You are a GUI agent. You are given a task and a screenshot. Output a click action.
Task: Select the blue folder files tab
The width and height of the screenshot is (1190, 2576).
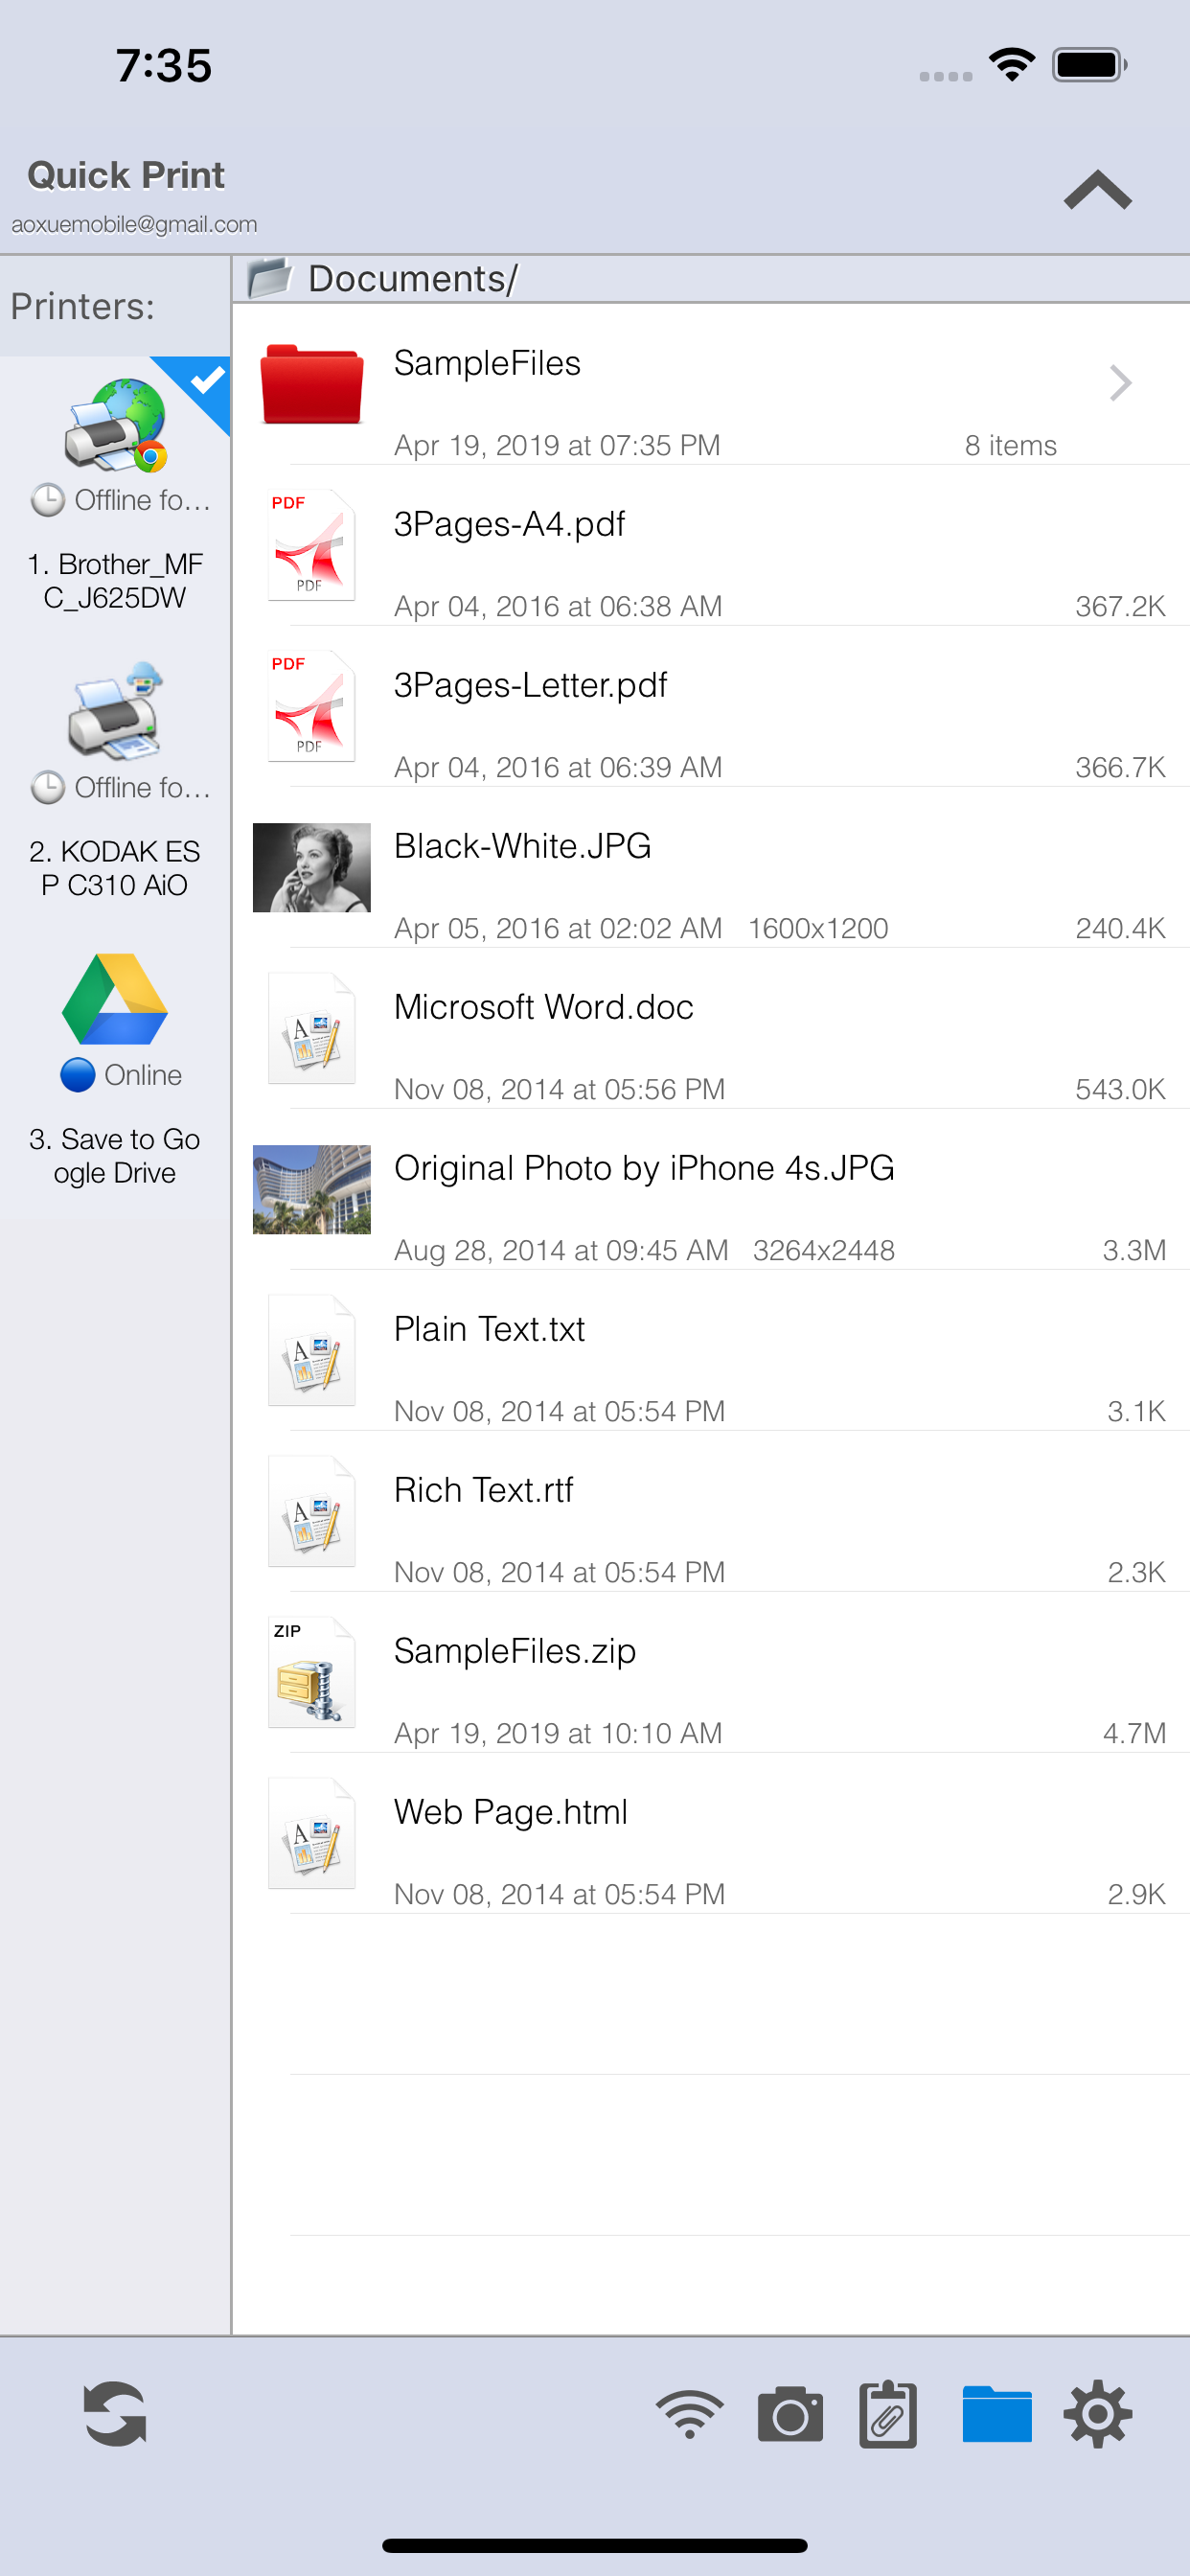point(996,2414)
